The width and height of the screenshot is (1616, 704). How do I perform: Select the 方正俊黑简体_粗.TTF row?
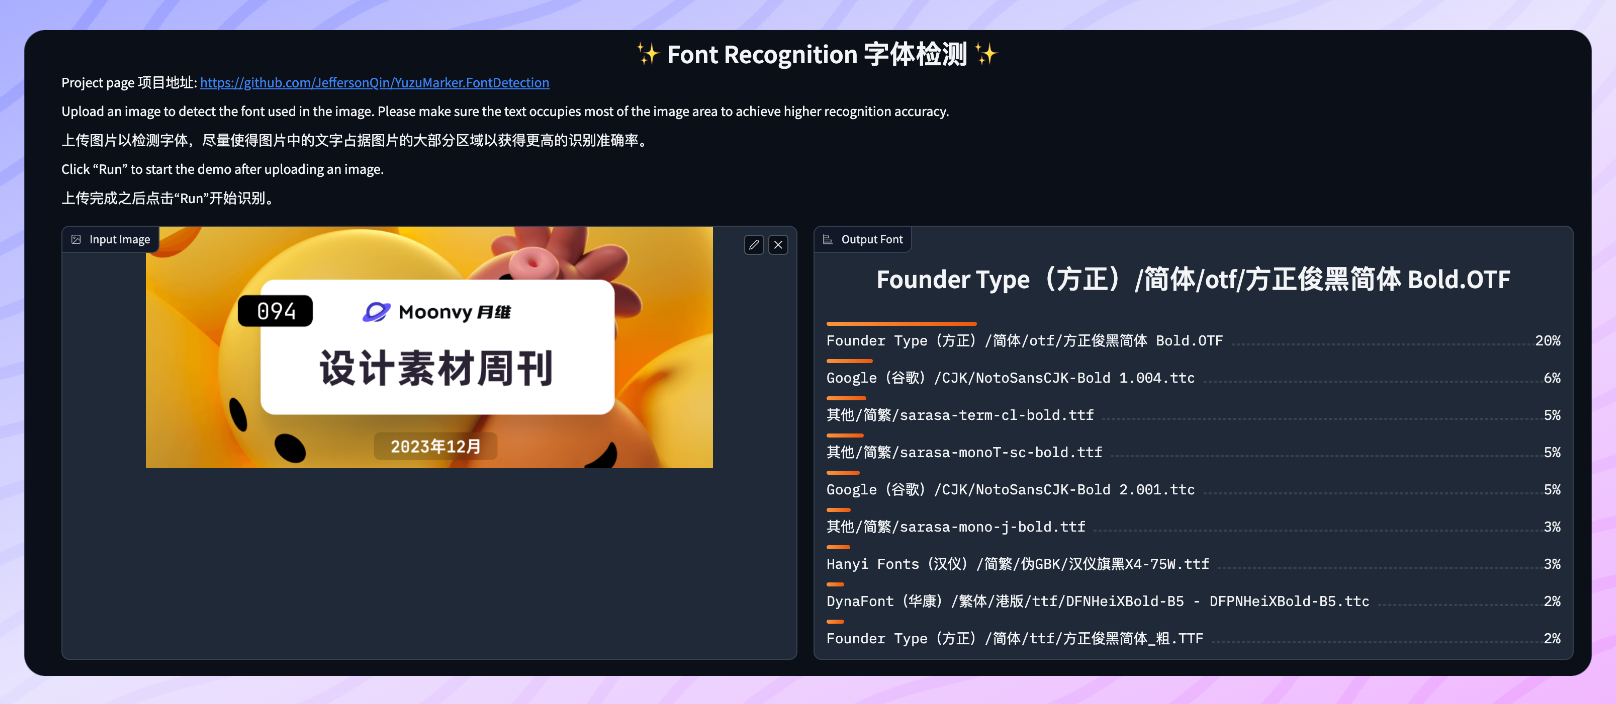(1193, 638)
